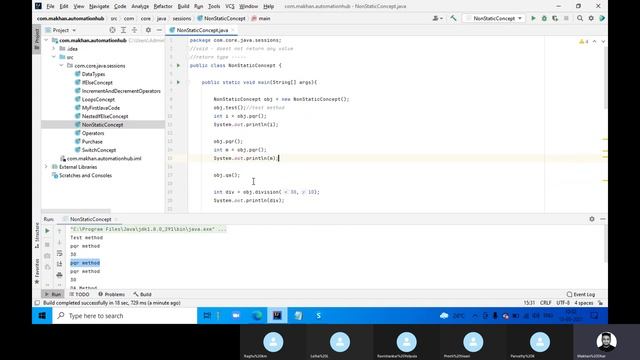Open Windows Start menu
Viewport: 640px width, 360px height.
[42, 316]
